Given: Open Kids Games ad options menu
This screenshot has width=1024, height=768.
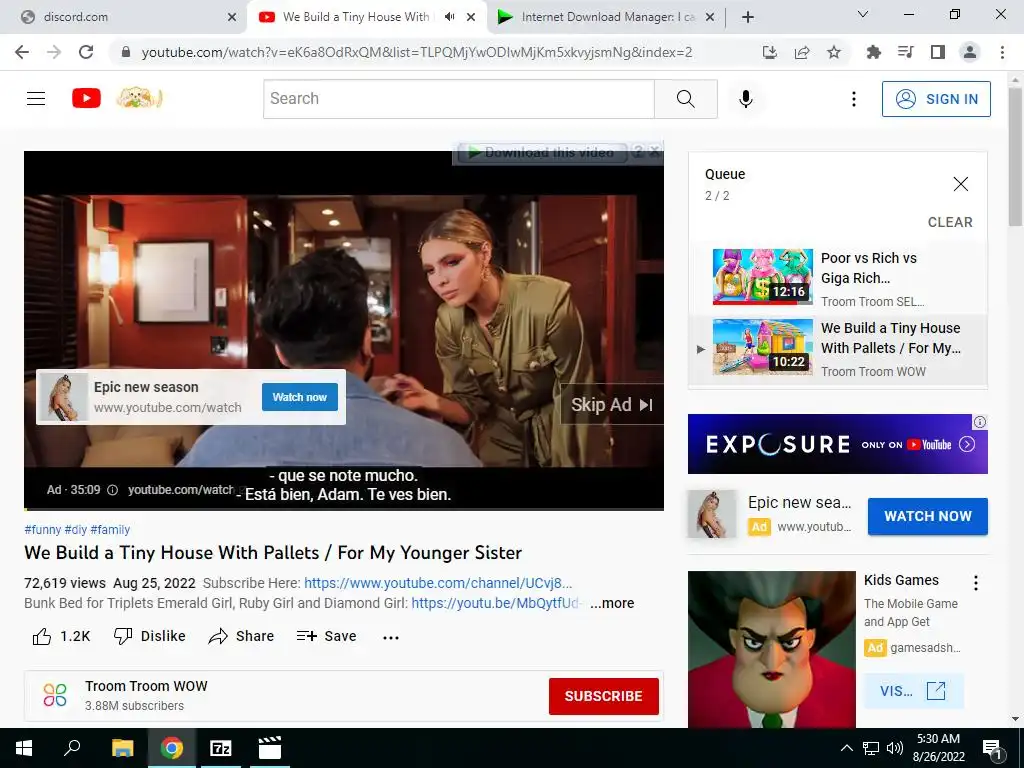Looking at the screenshot, I should [976, 583].
